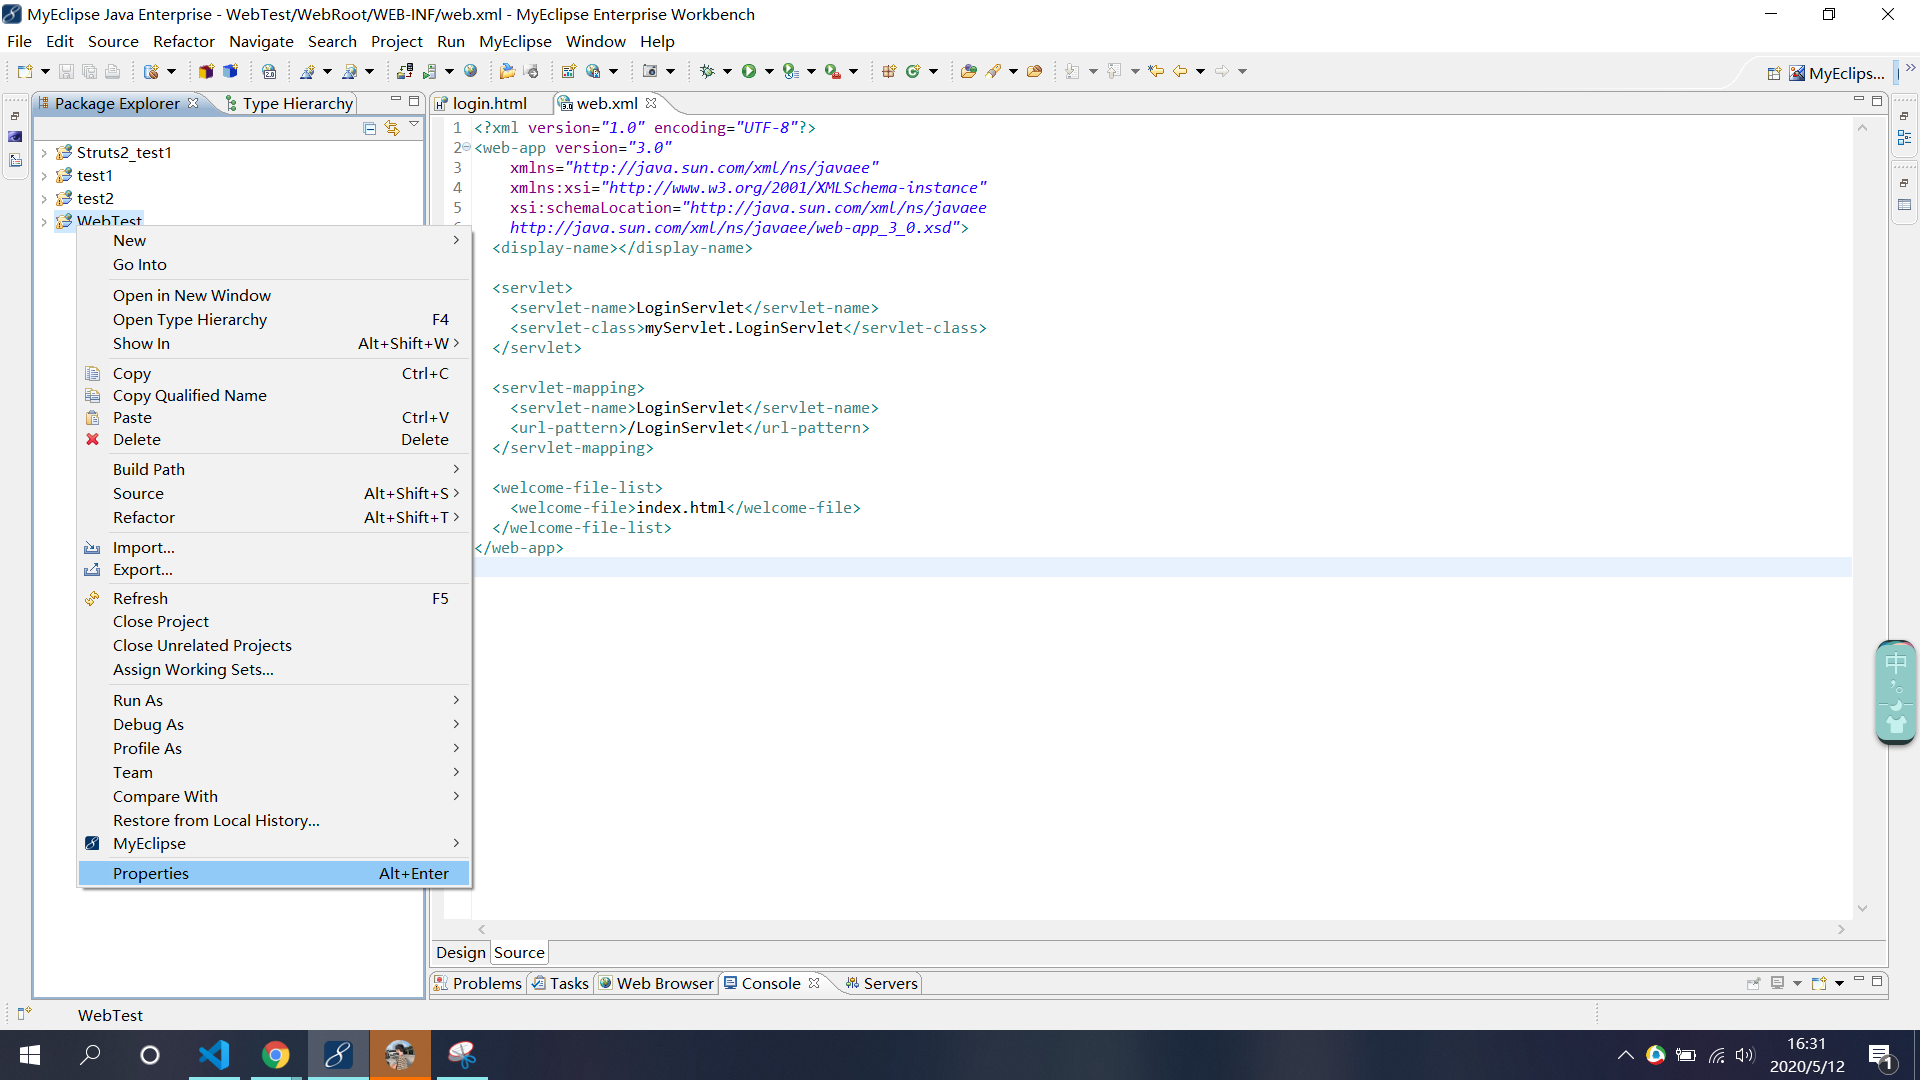
Task: Open Run As submenu
Action: click(274, 701)
